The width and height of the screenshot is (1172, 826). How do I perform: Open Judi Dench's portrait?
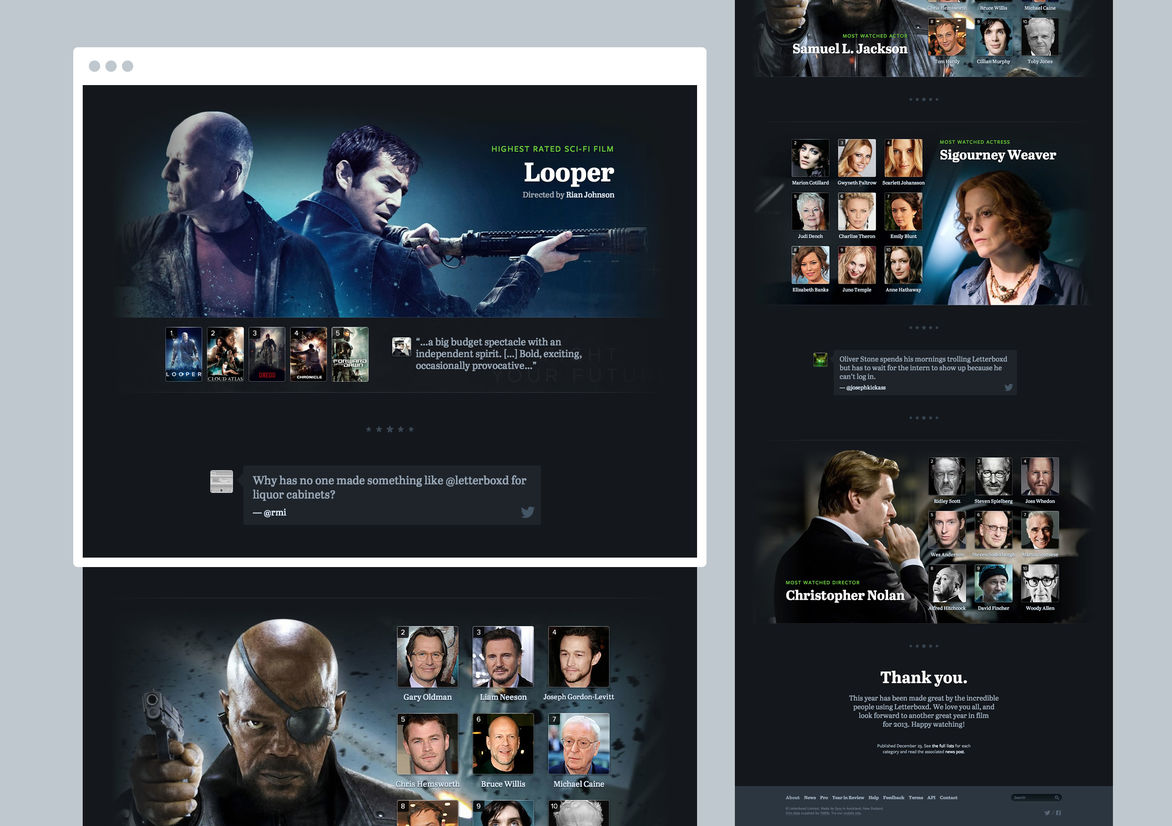(810, 212)
